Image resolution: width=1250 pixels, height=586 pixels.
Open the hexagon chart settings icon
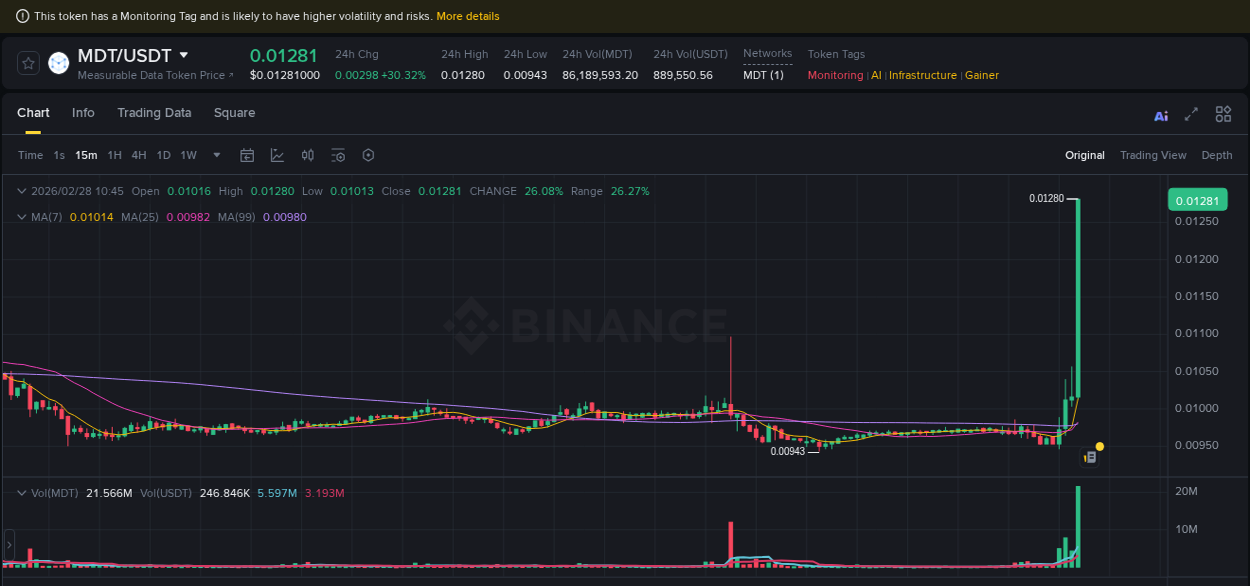click(x=368, y=155)
